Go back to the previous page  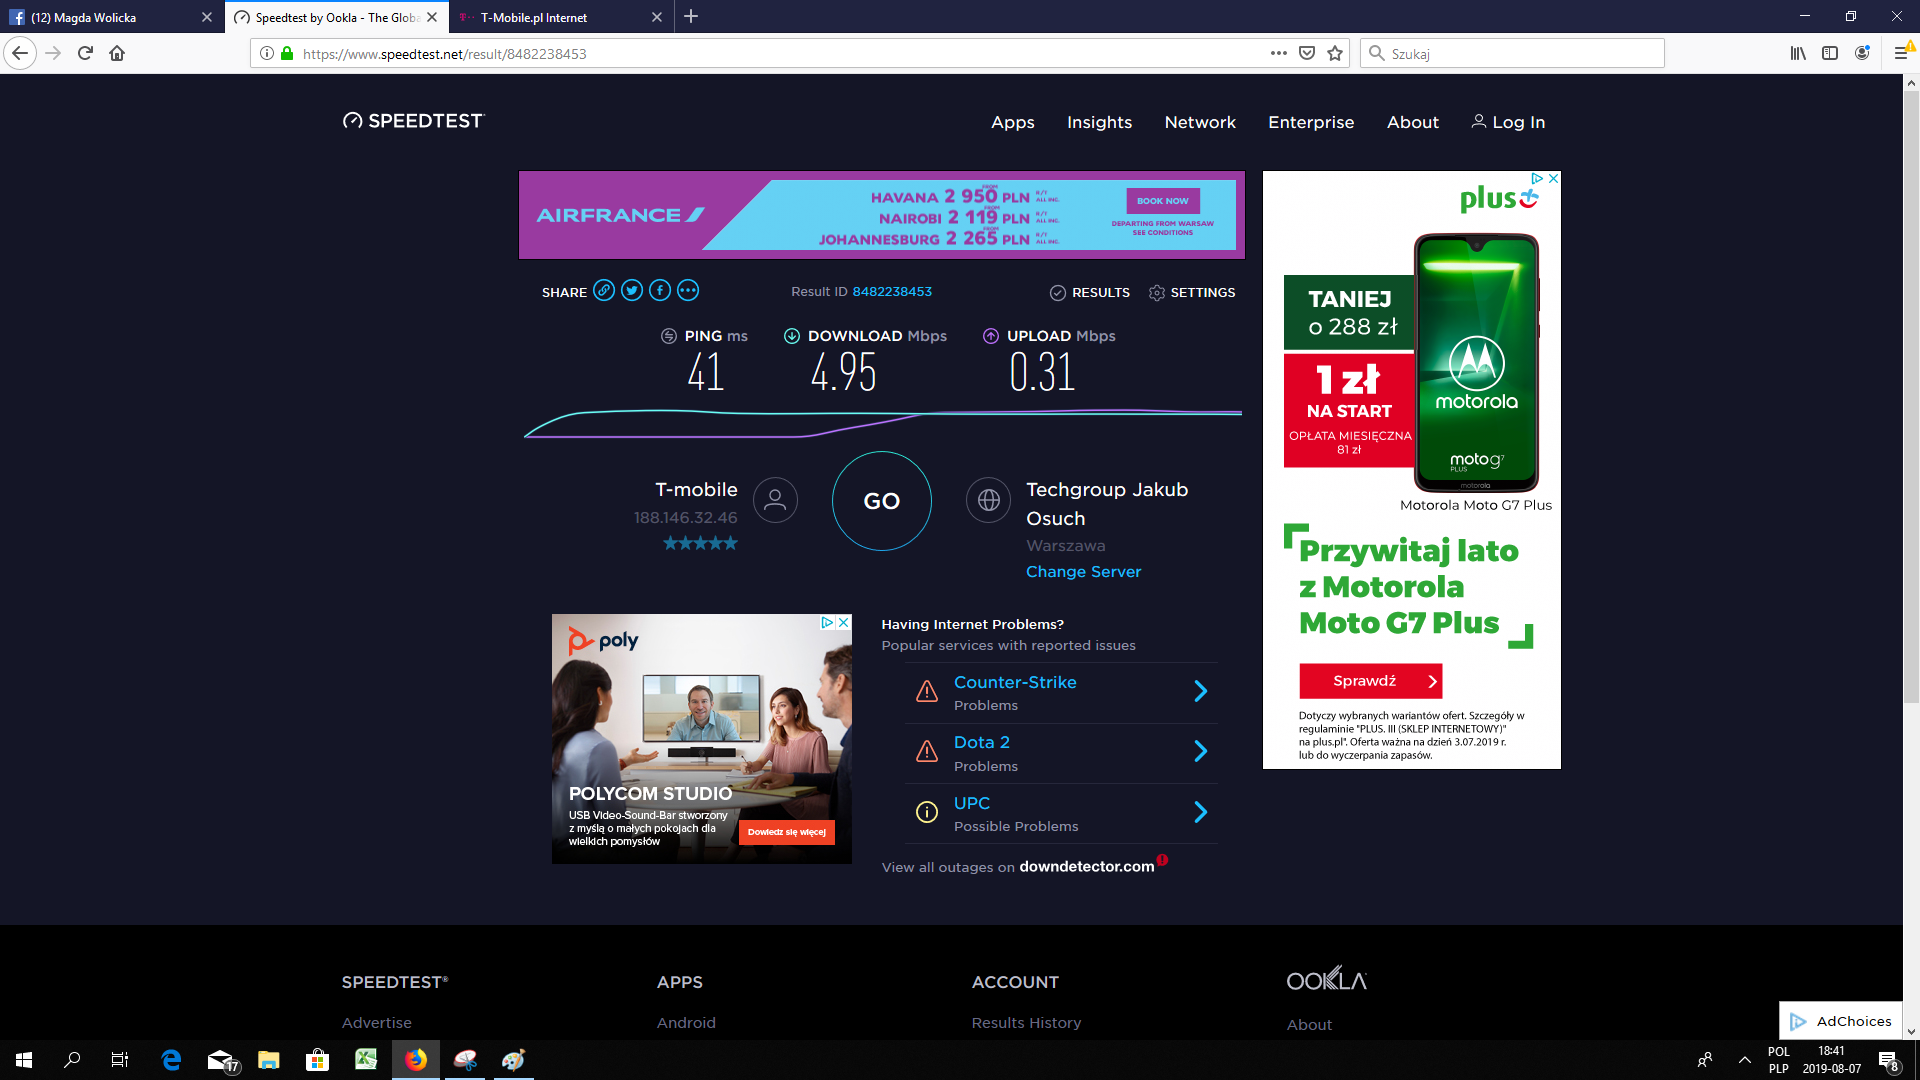(20, 53)
